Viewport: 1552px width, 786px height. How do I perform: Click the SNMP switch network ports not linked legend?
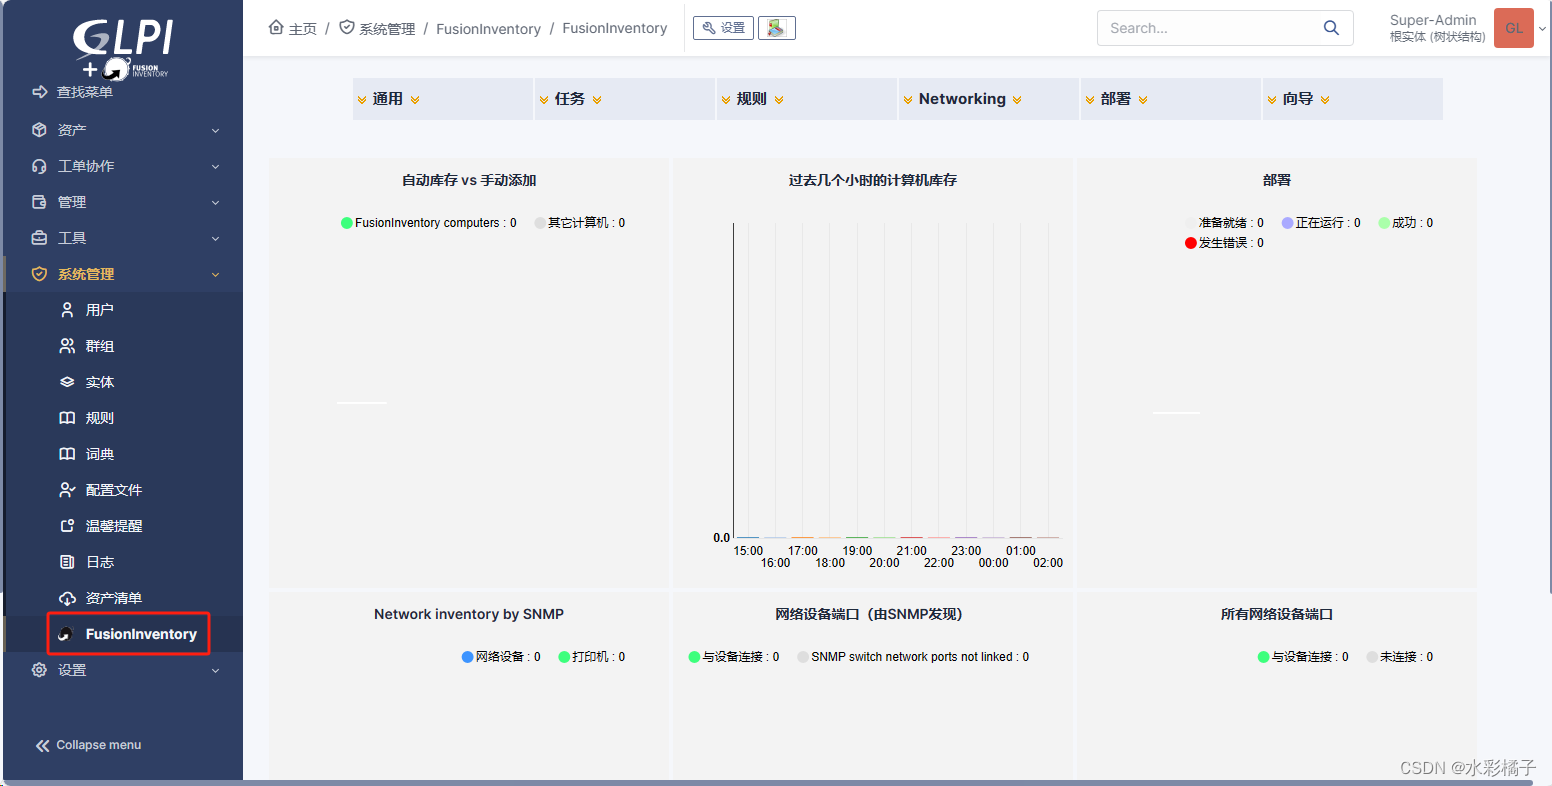click(913, 657)
